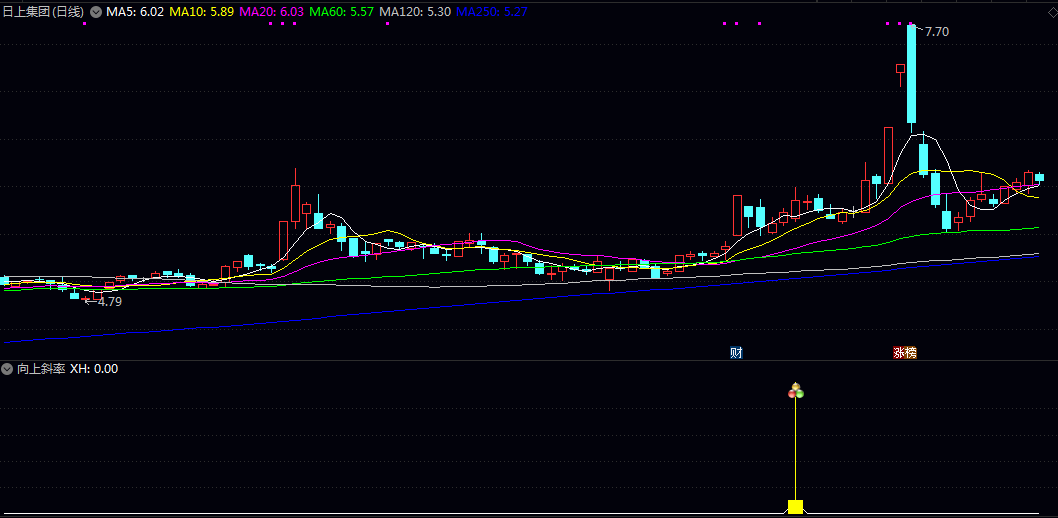Click the 向上斜率 indicator name

click(40, 369)
